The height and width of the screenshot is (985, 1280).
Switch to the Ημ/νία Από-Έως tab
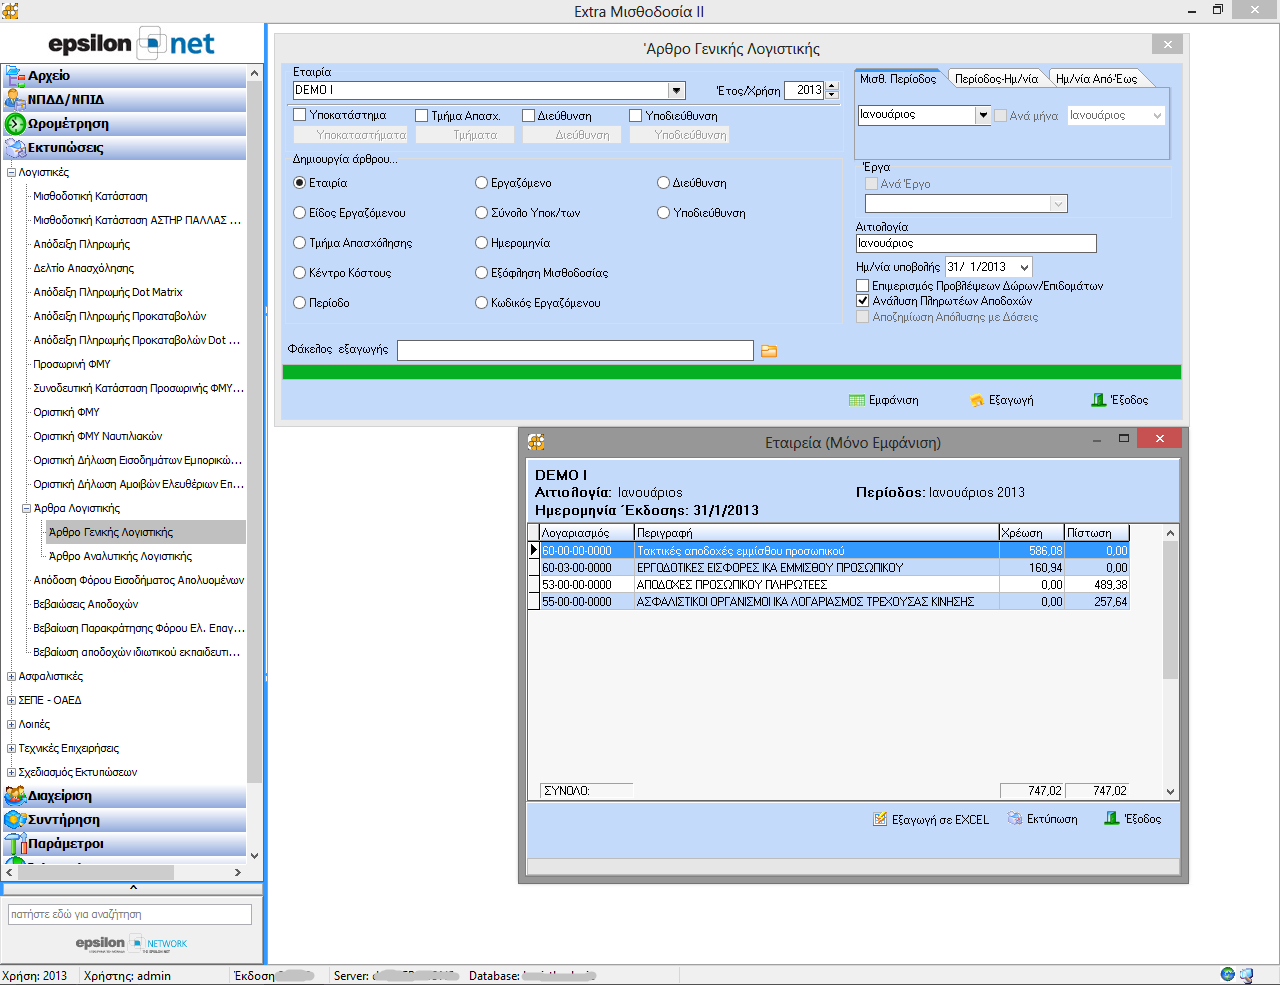(1096, 79)
